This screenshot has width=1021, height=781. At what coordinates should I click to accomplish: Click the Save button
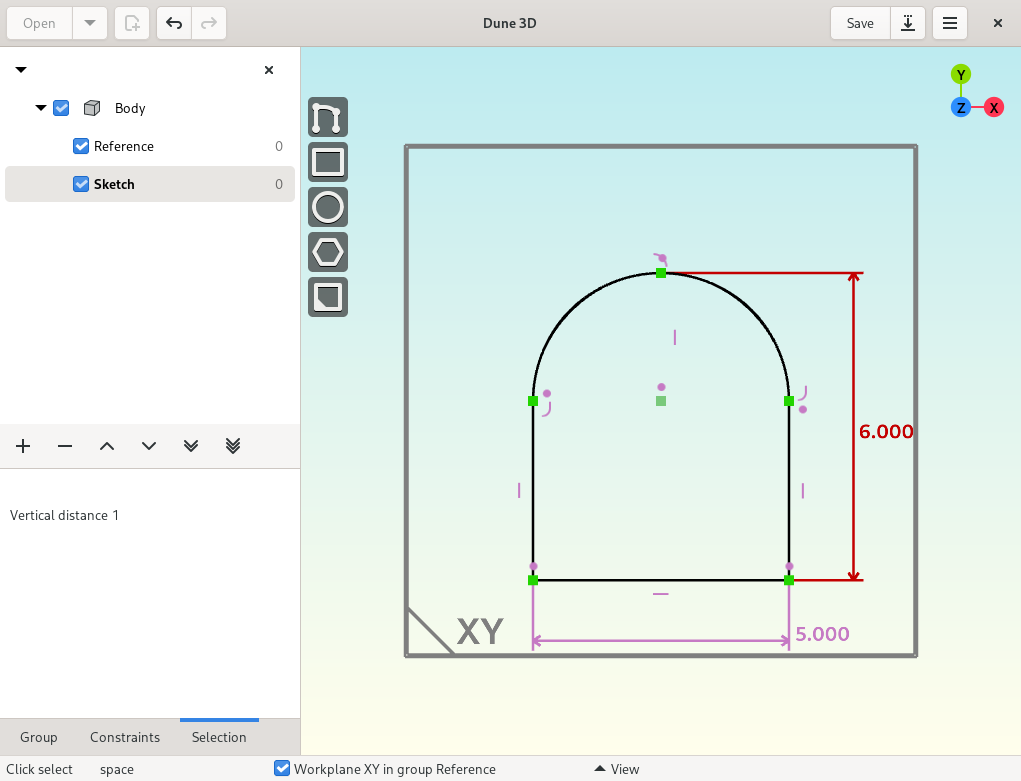click(860, 23)
